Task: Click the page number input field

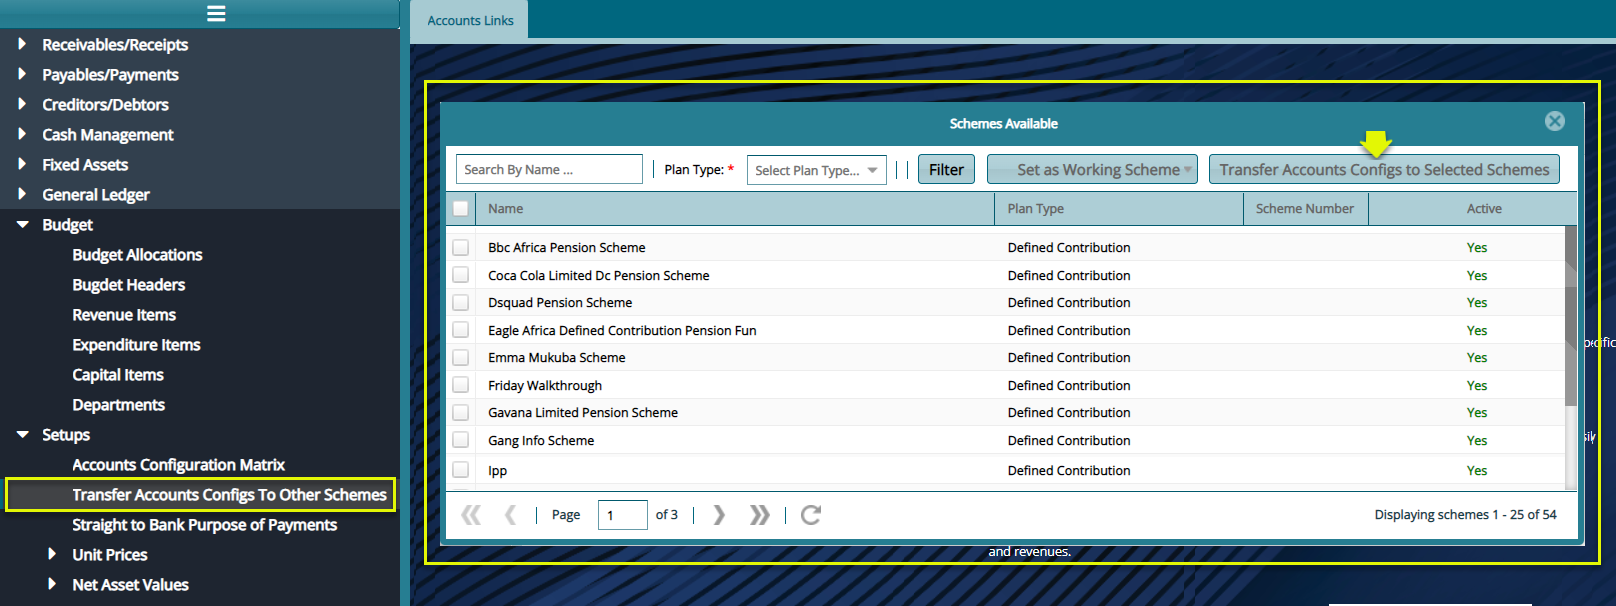Action: 622,515
